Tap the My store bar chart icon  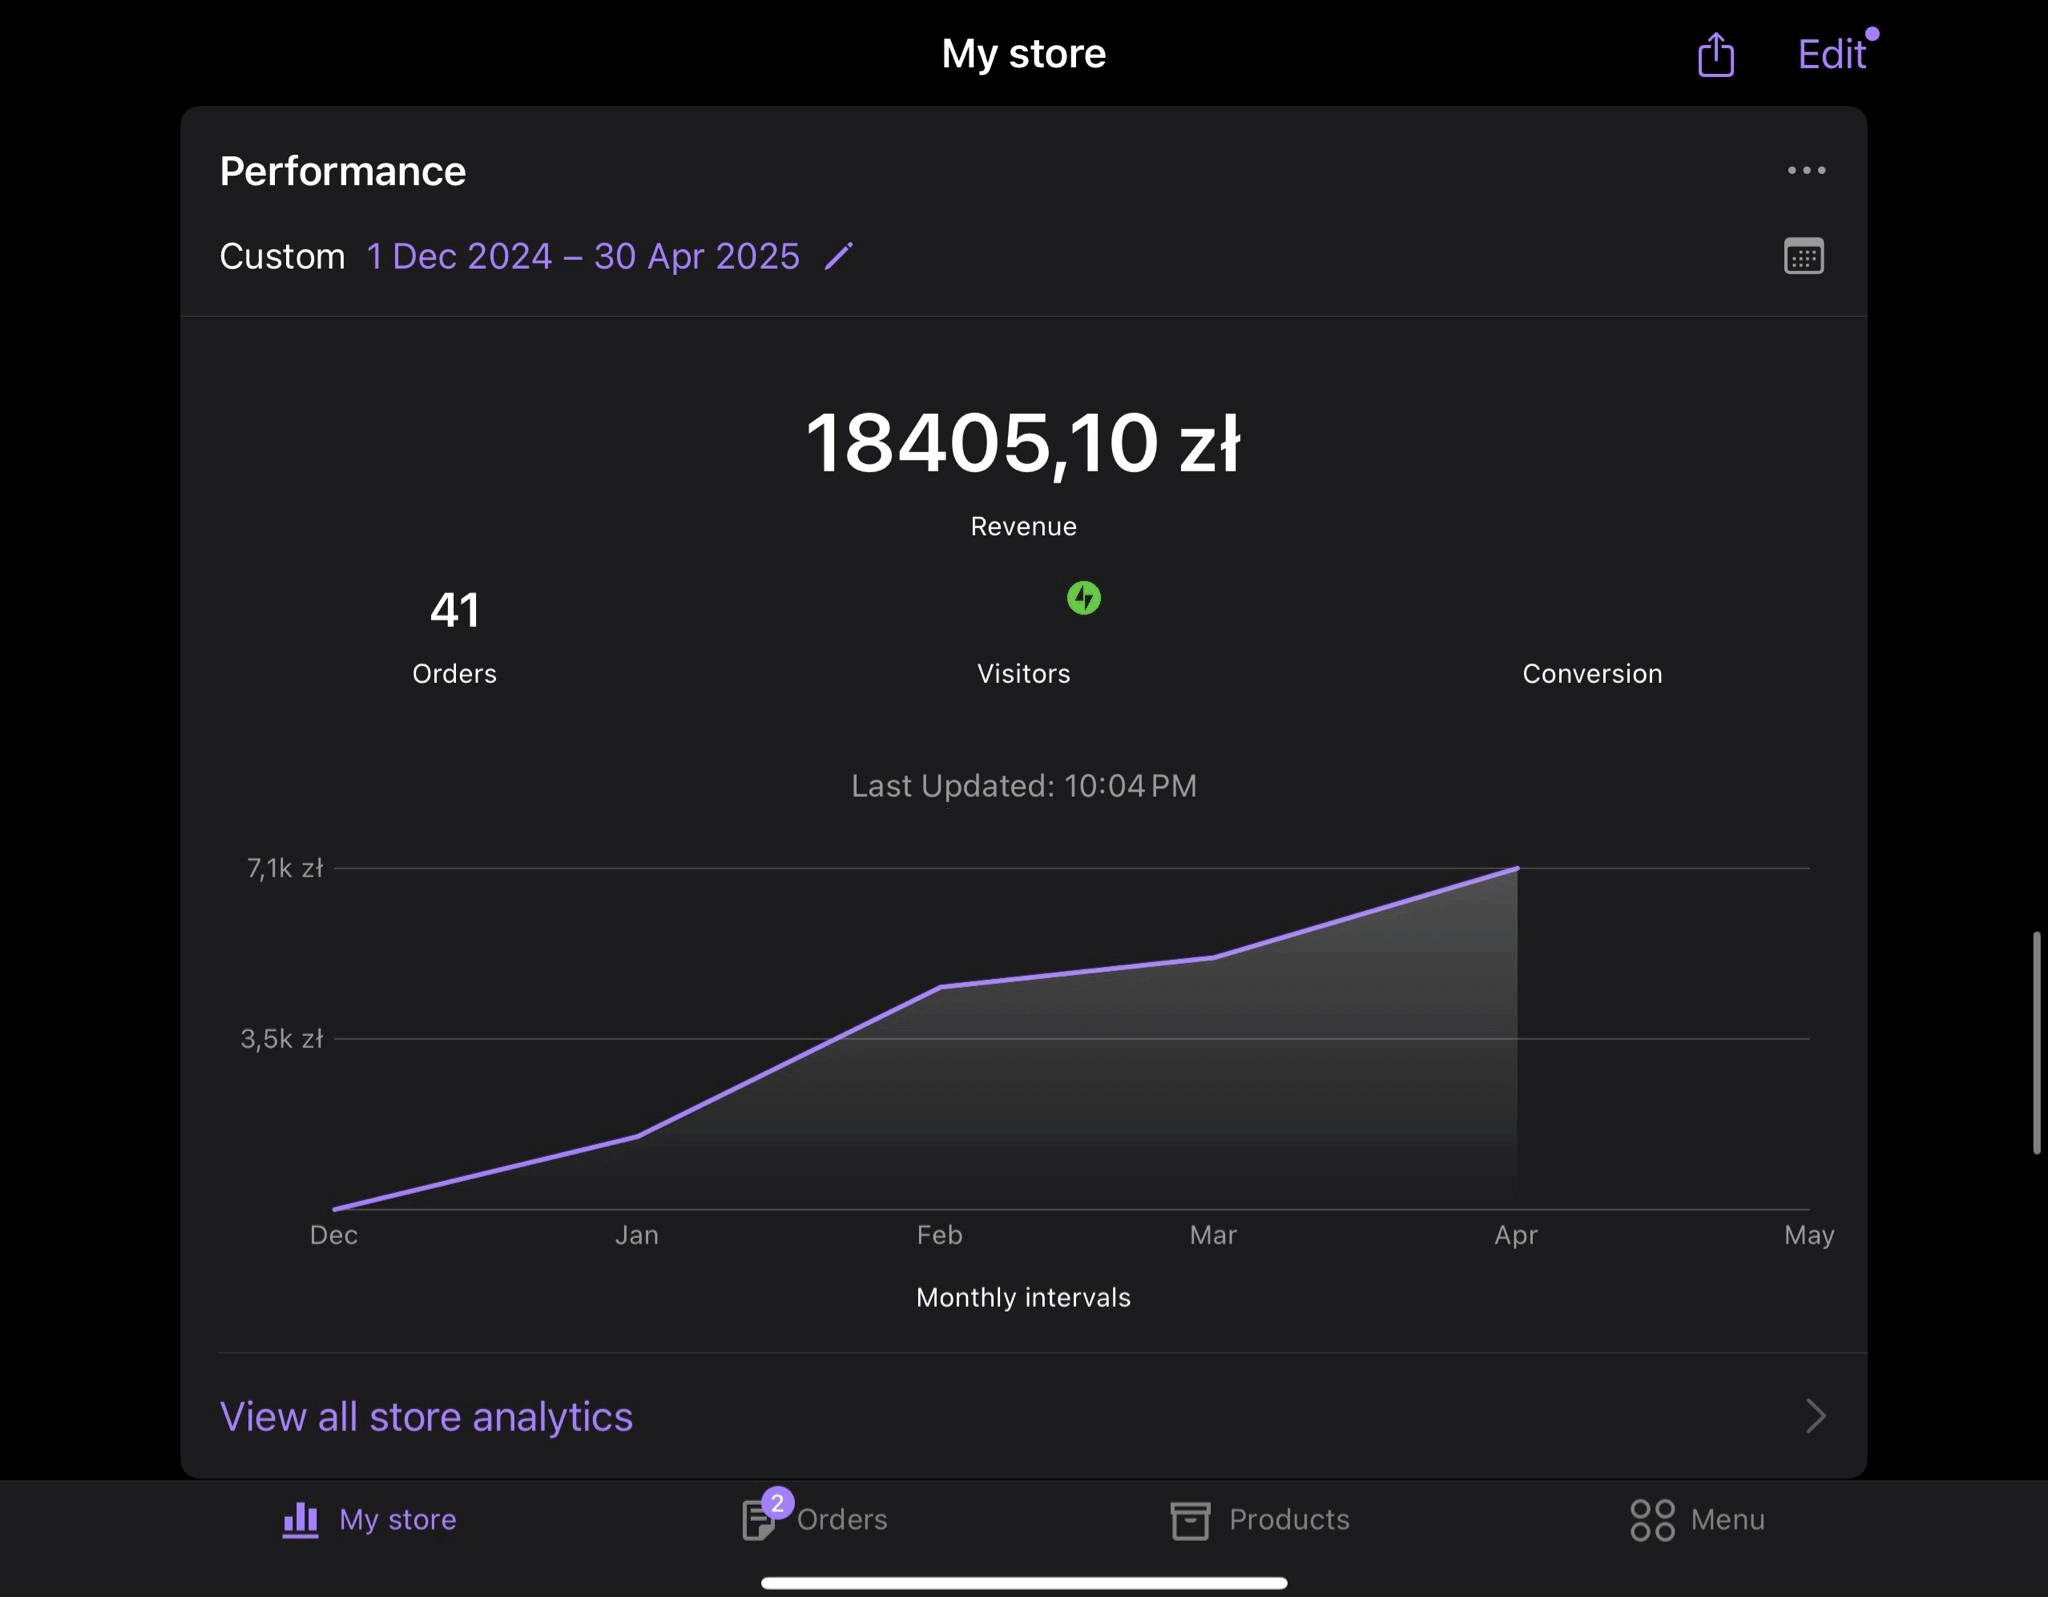(x=300, y=1520)
